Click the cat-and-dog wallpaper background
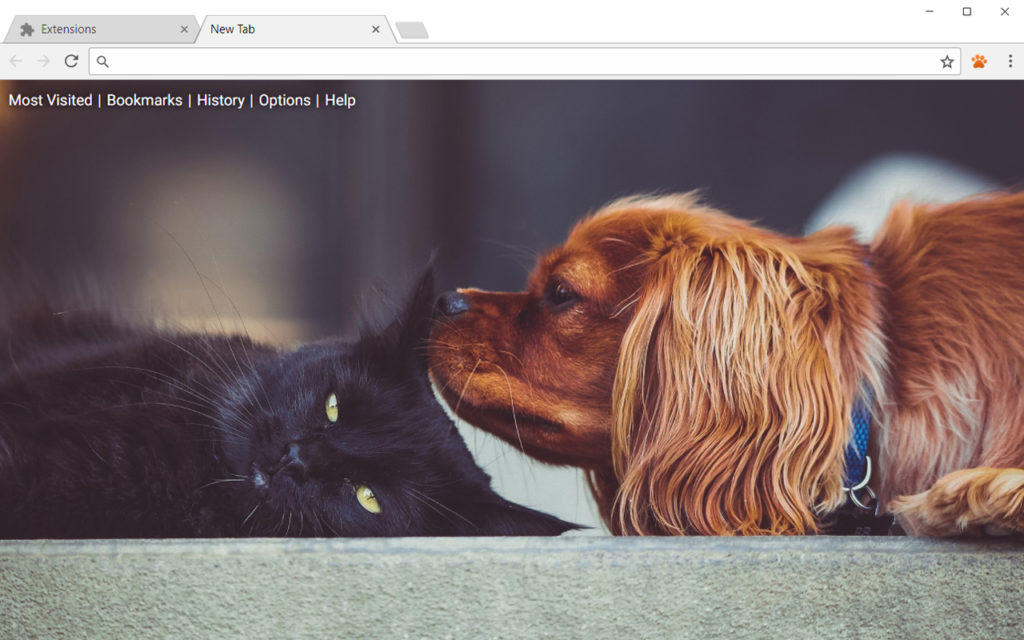This screenshot has width=1024, height=640. (x=512, y=380)
